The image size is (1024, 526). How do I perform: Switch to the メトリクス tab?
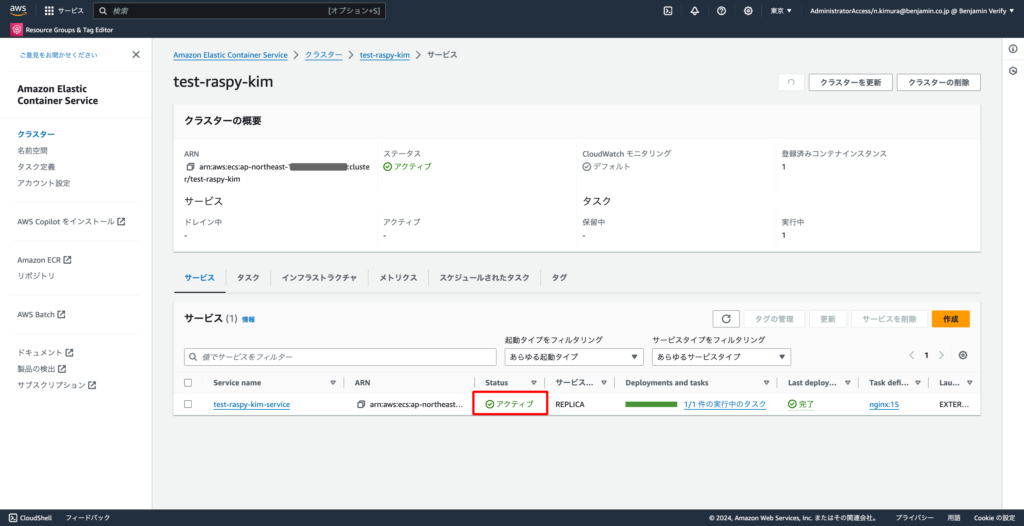tap(398, 278)
